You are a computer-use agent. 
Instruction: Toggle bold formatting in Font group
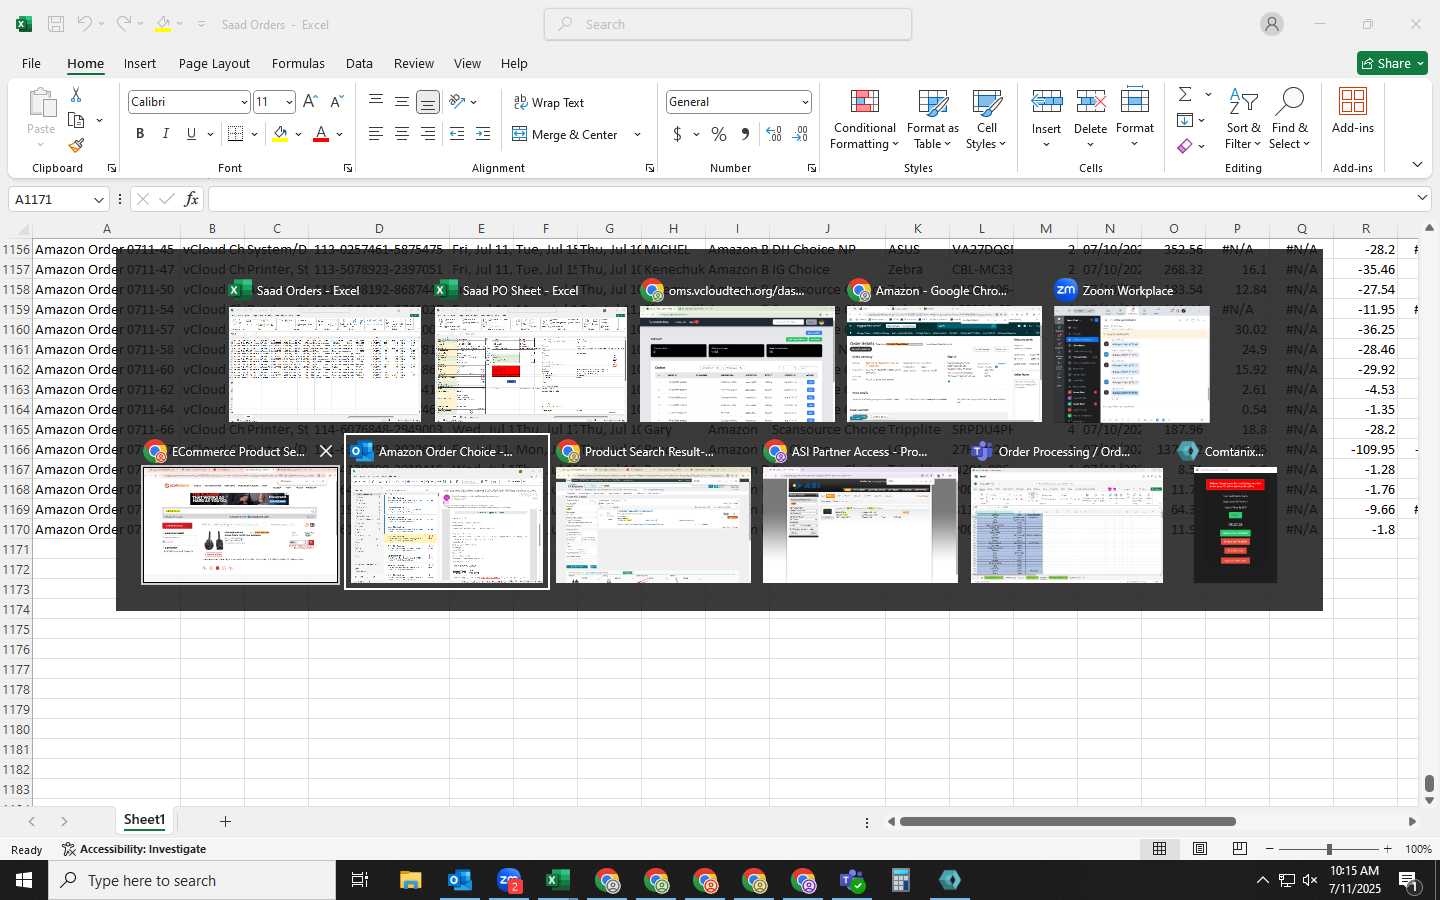[140, 134]
